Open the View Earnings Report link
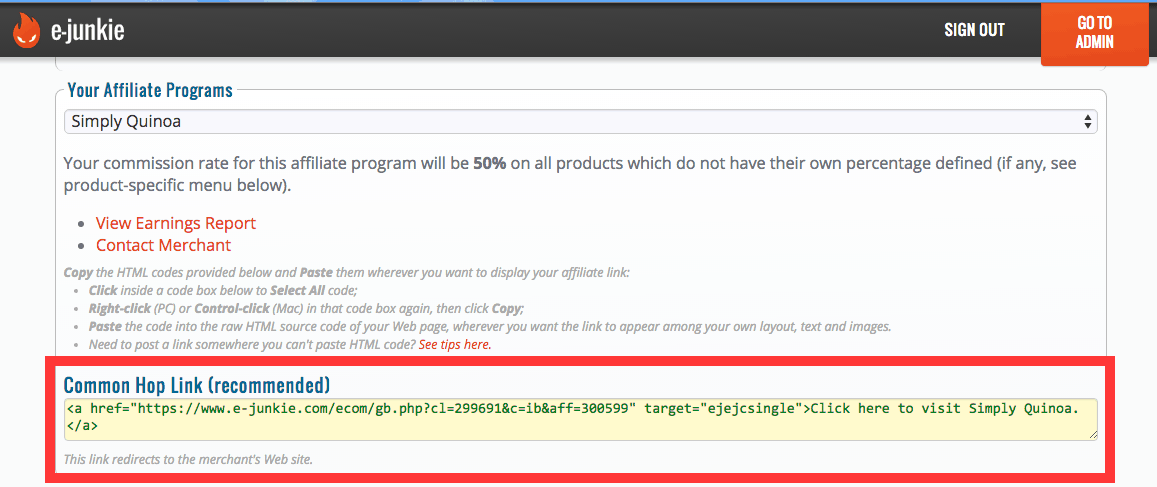 (176, 223)
